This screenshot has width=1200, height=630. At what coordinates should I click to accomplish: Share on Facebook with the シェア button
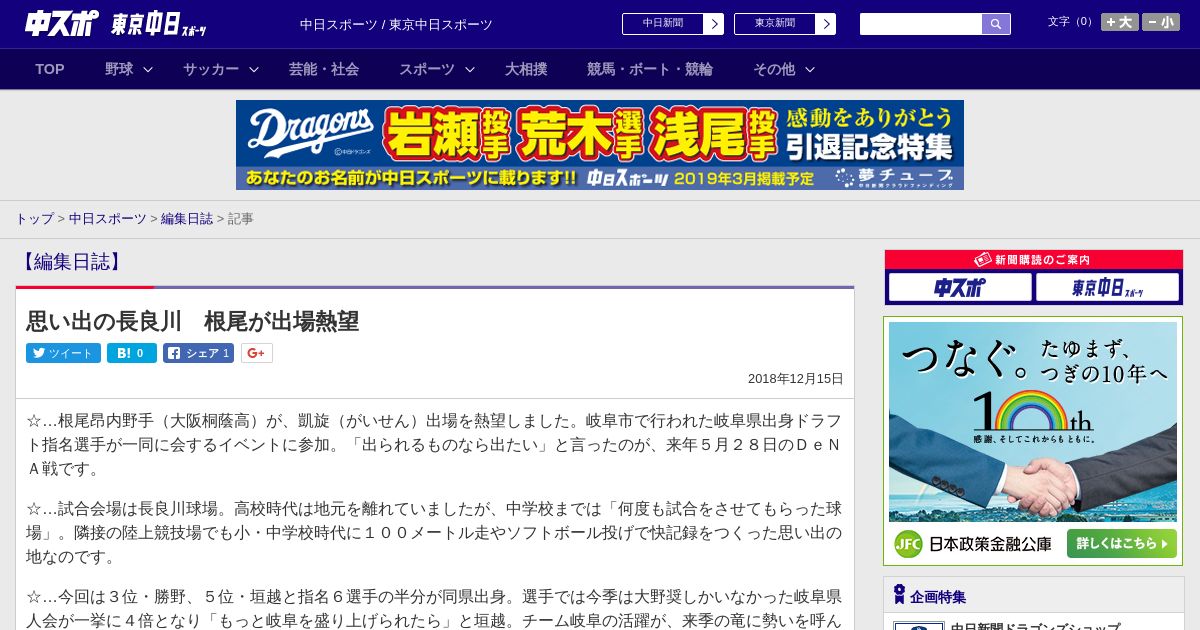(198, 353)
